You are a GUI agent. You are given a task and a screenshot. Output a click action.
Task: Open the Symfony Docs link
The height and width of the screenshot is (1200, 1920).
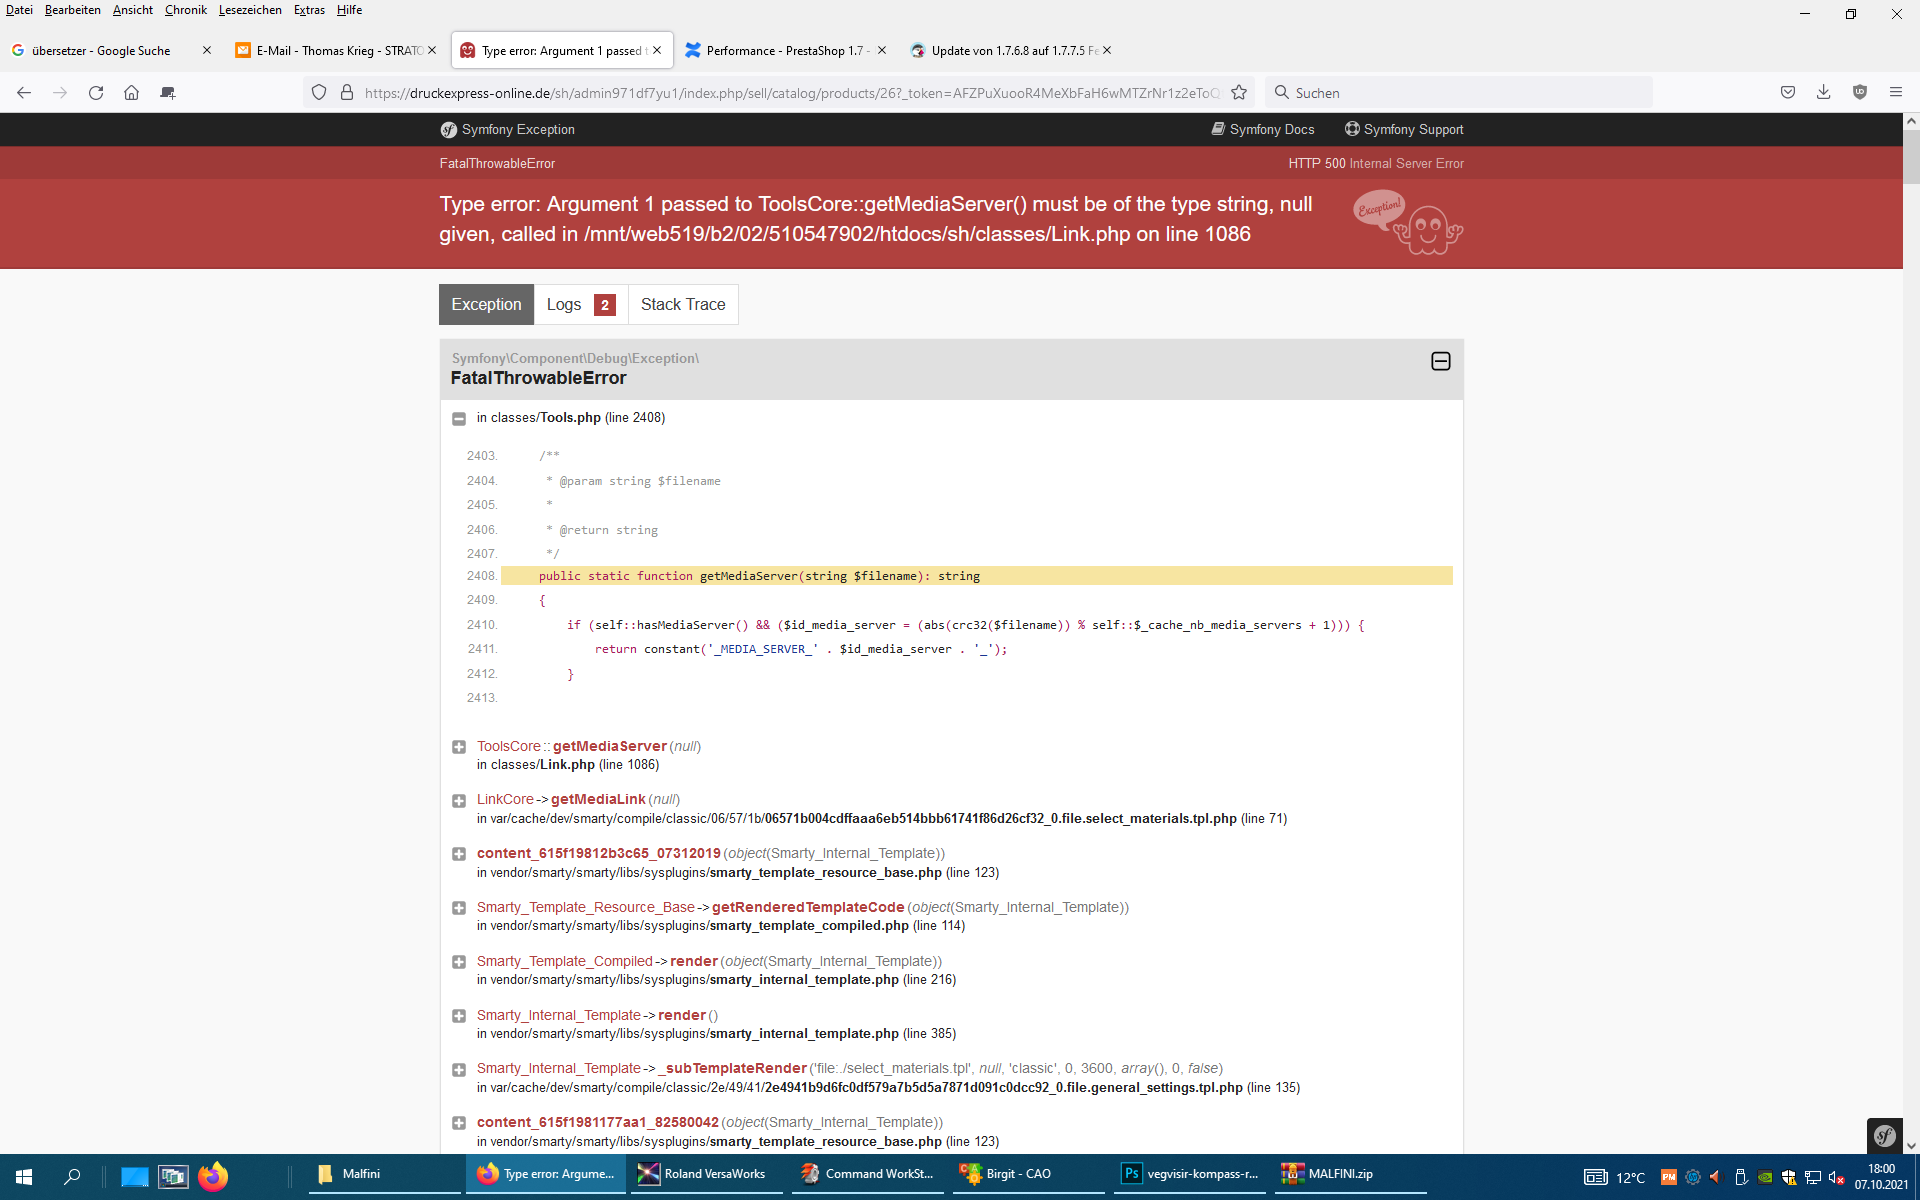(1263, 130)
